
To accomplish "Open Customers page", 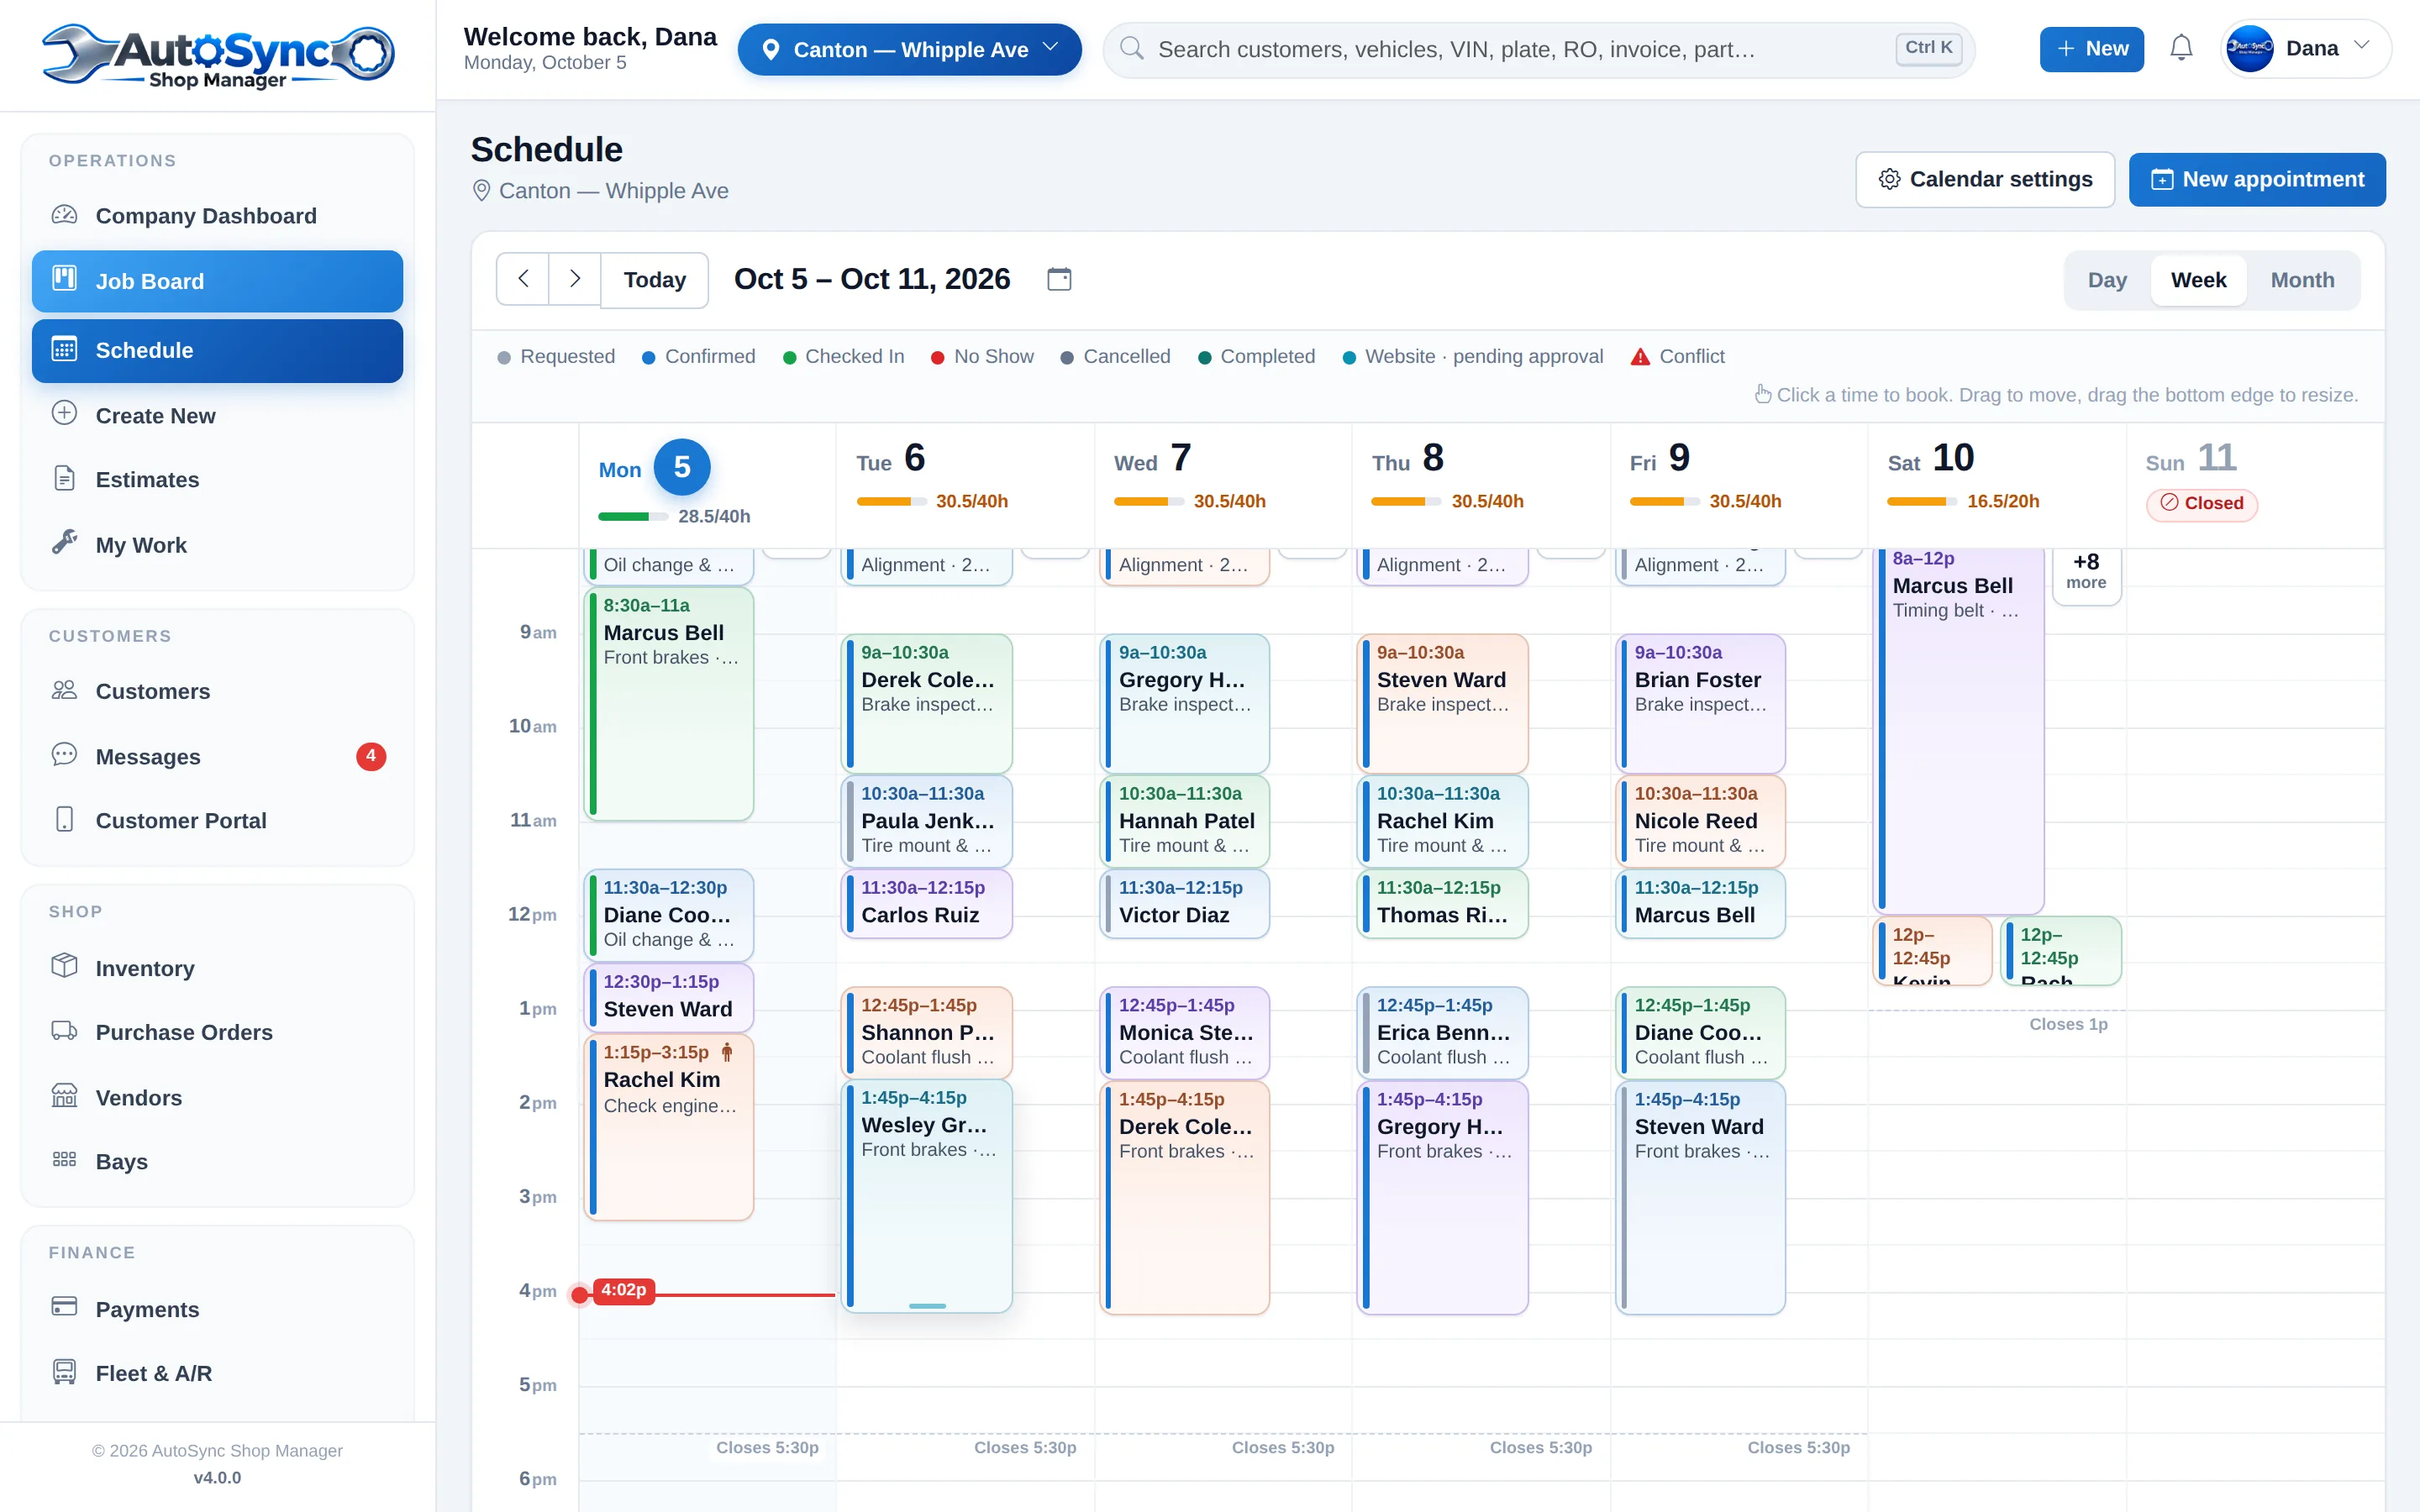I will (x=217, y=691).
